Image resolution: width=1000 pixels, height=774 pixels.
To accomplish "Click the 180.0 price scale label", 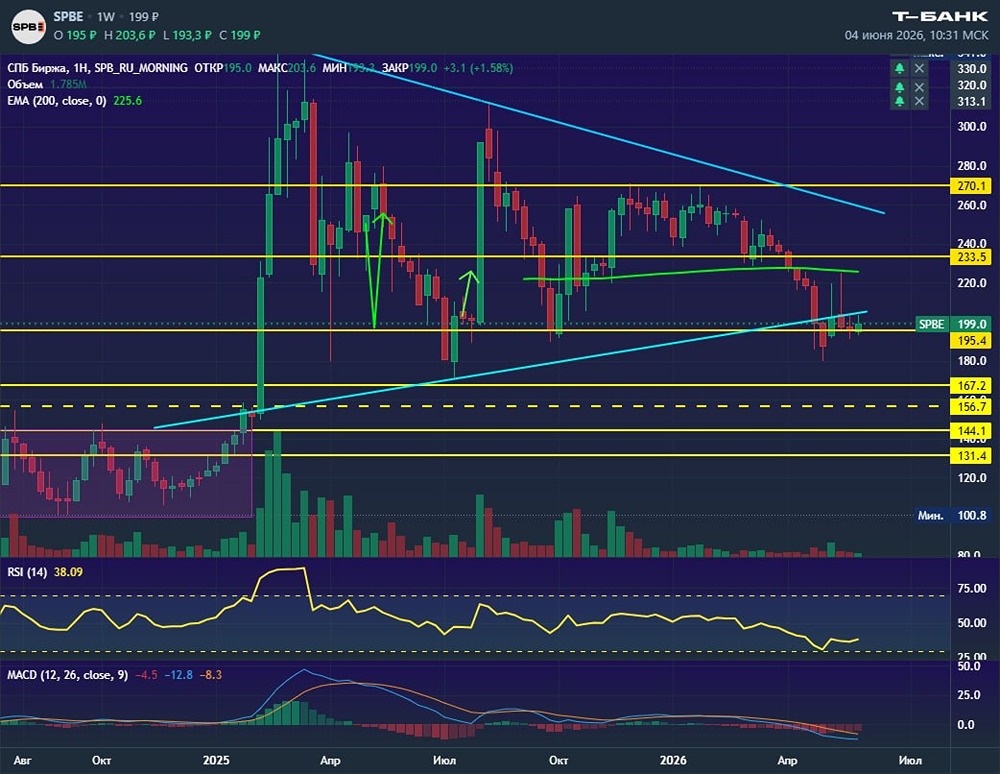I will coord(971,361).
